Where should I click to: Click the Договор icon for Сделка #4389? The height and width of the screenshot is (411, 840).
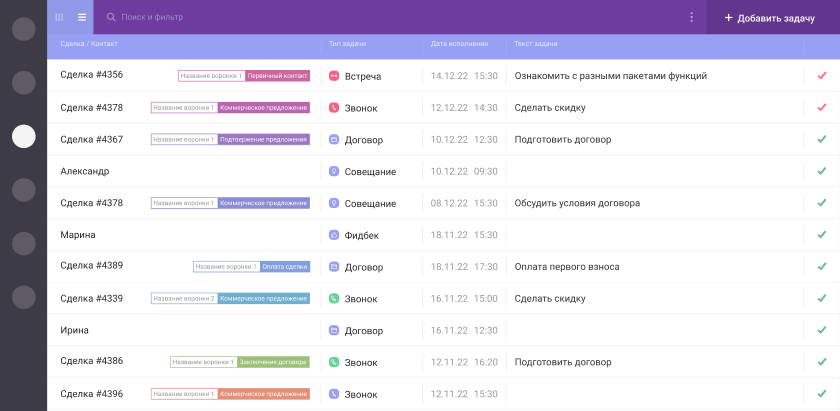pos(334,266)
